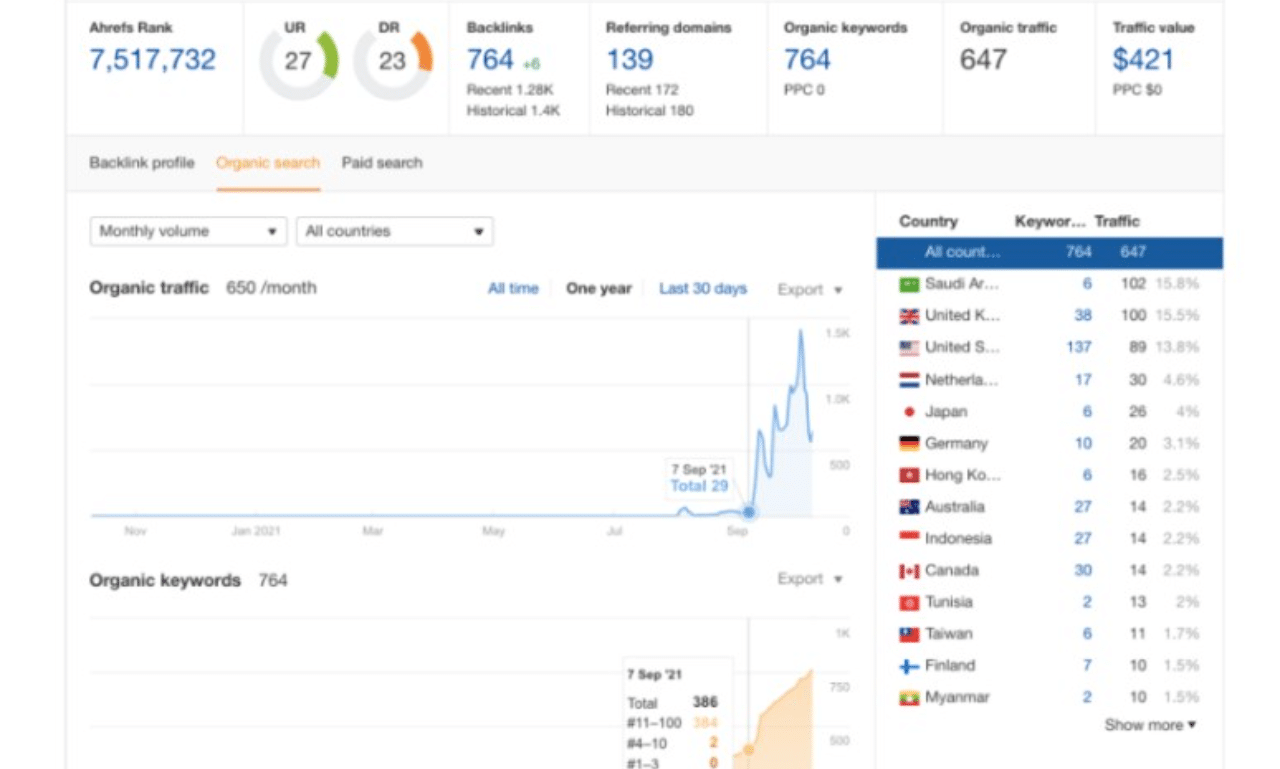The height and width of the screenshot is (769, 1280).
Task: Click the Finland flag icon
Action: pos(909,666)
